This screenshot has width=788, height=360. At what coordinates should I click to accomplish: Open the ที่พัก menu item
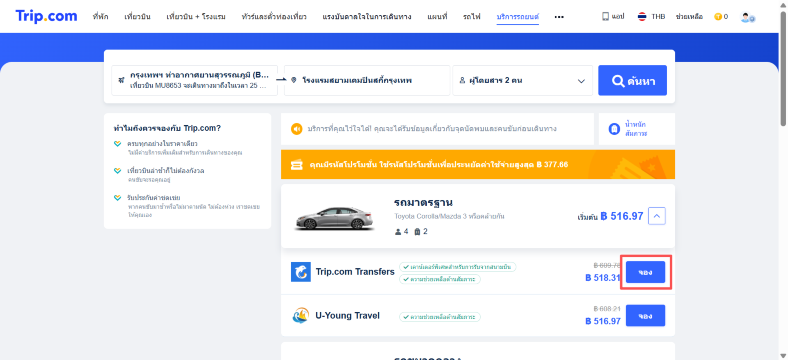[x=101, y=17]
